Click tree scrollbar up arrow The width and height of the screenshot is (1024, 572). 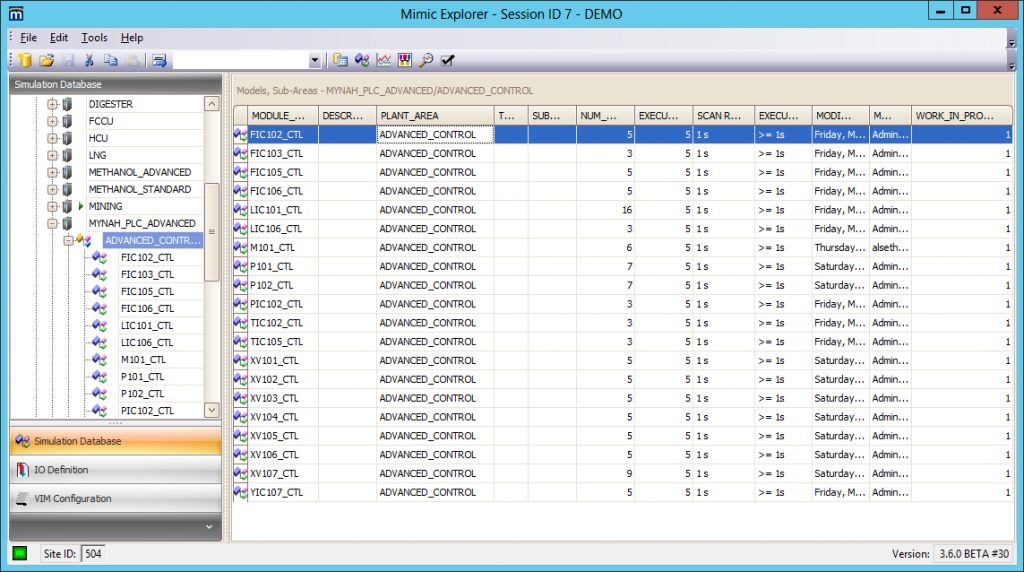[212, 104]
